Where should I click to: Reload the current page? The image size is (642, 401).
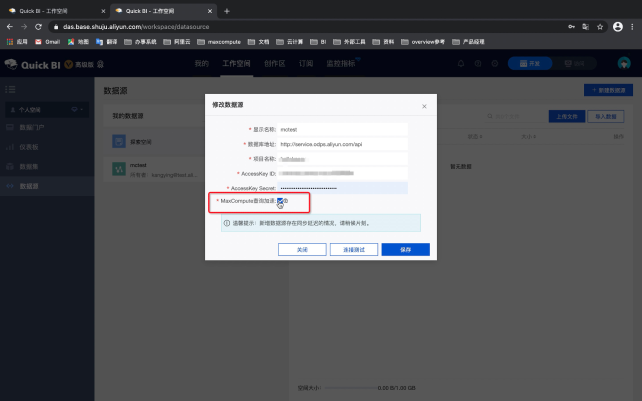(x=38, y=27)
